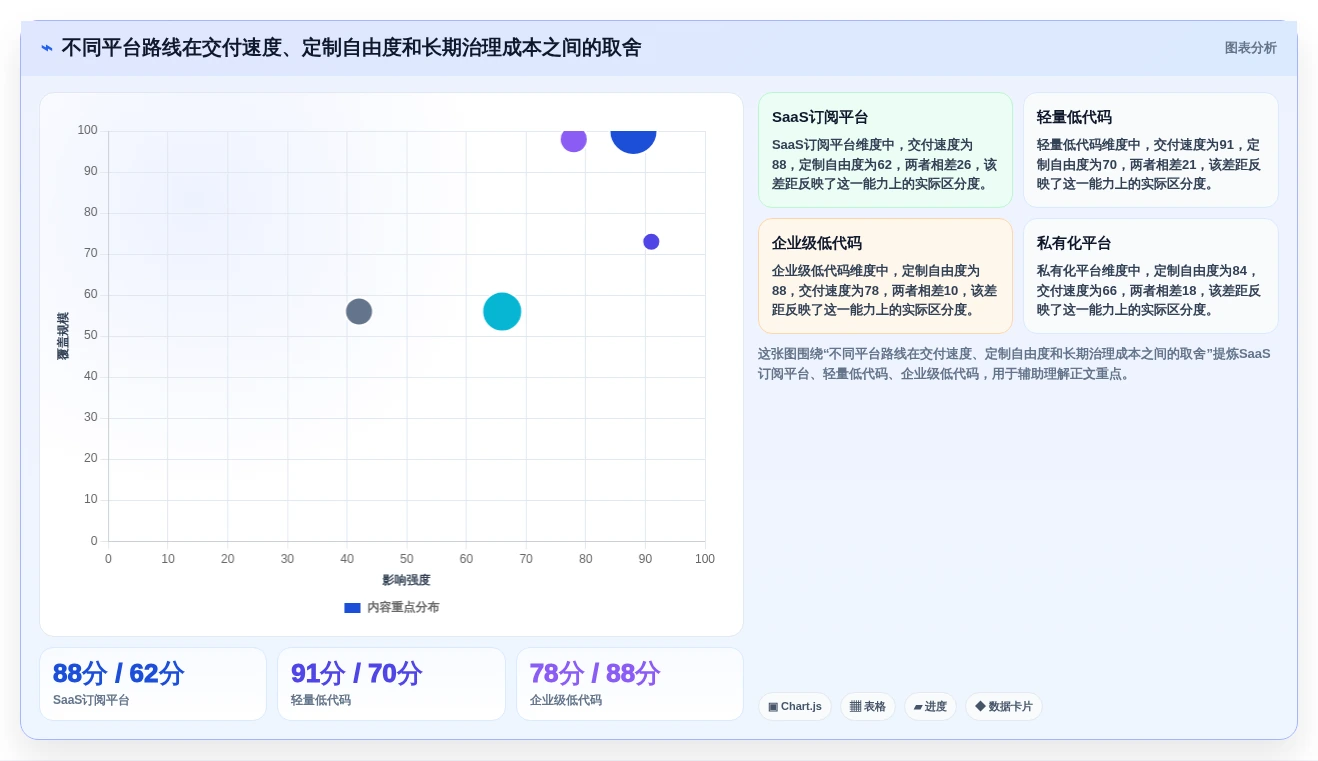Click the 78分 / 88分 stat card

pyautogui.click(x=630, y=684)
